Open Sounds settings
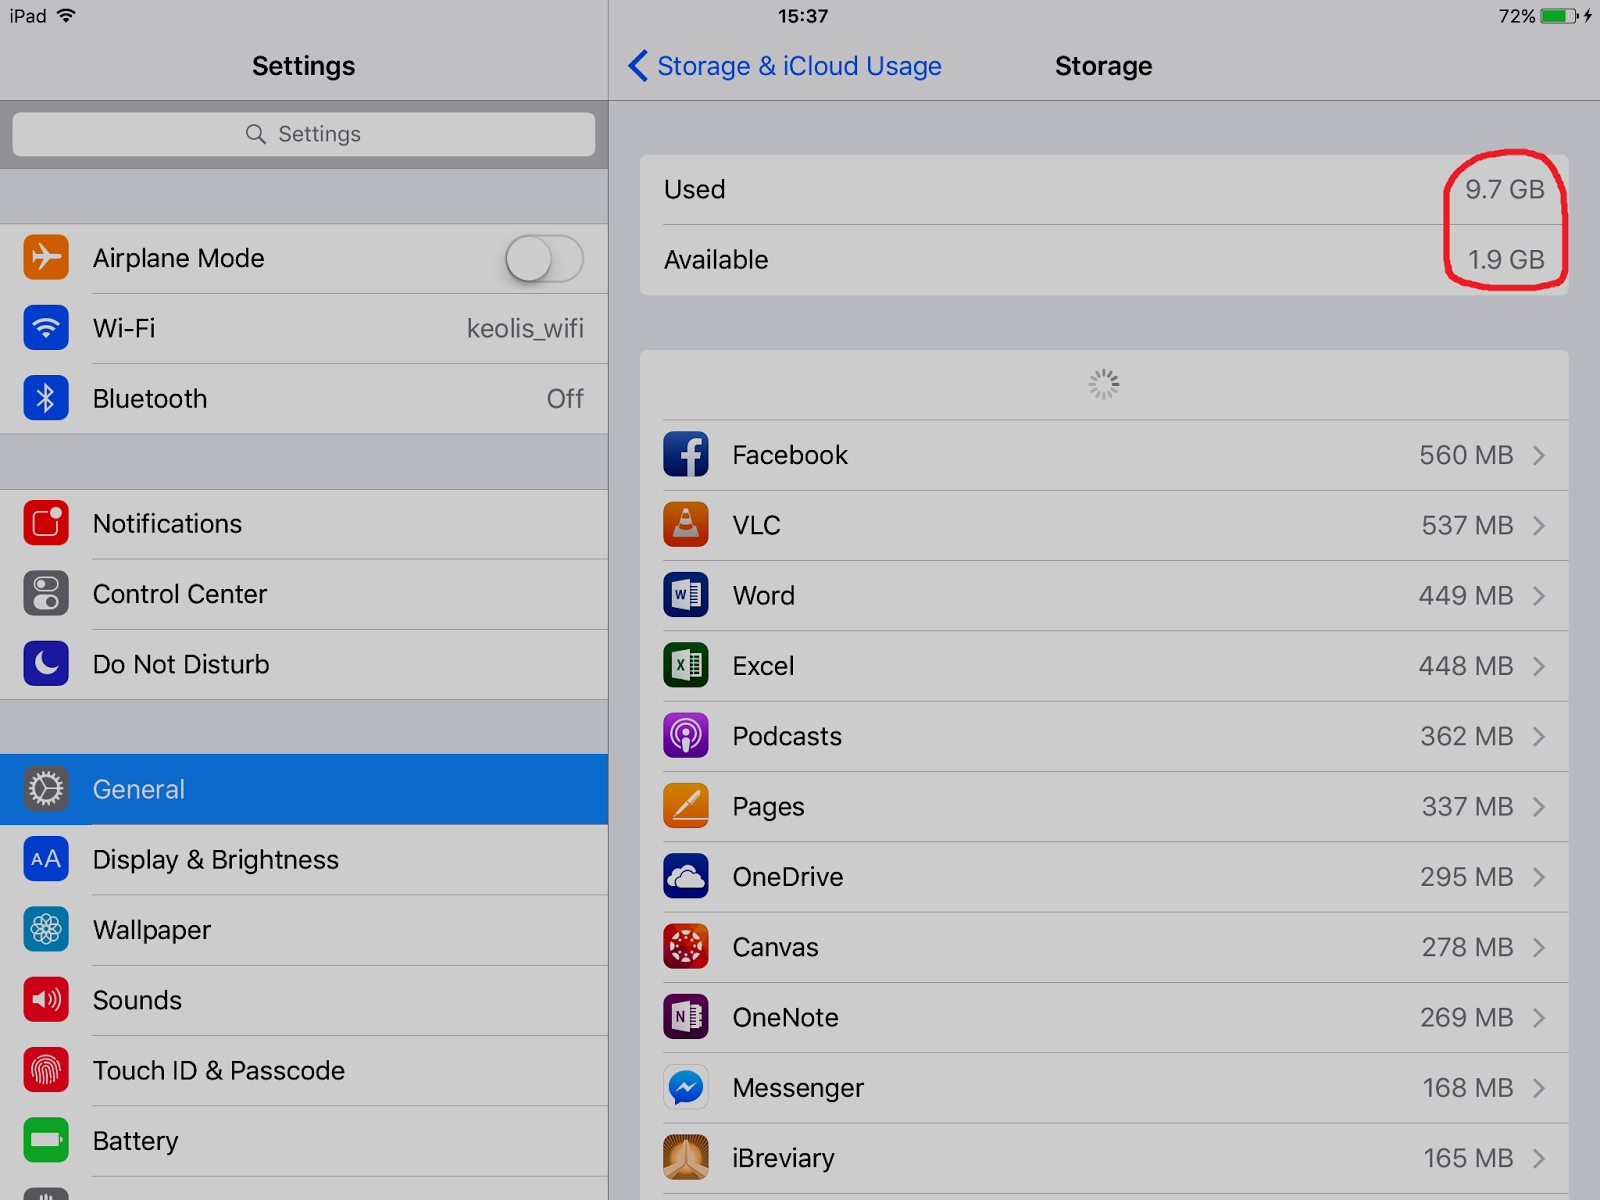The height and width of the screenshot is (1200, 1600). (304, 1000)
